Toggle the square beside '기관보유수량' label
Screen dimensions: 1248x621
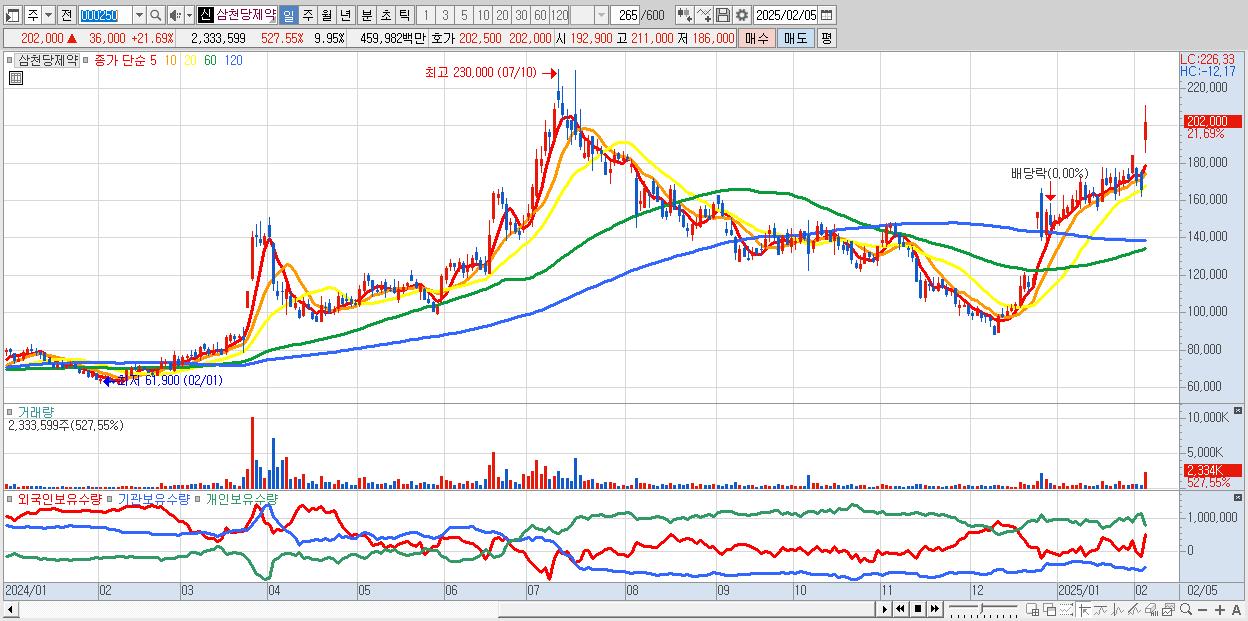(112, 497)
